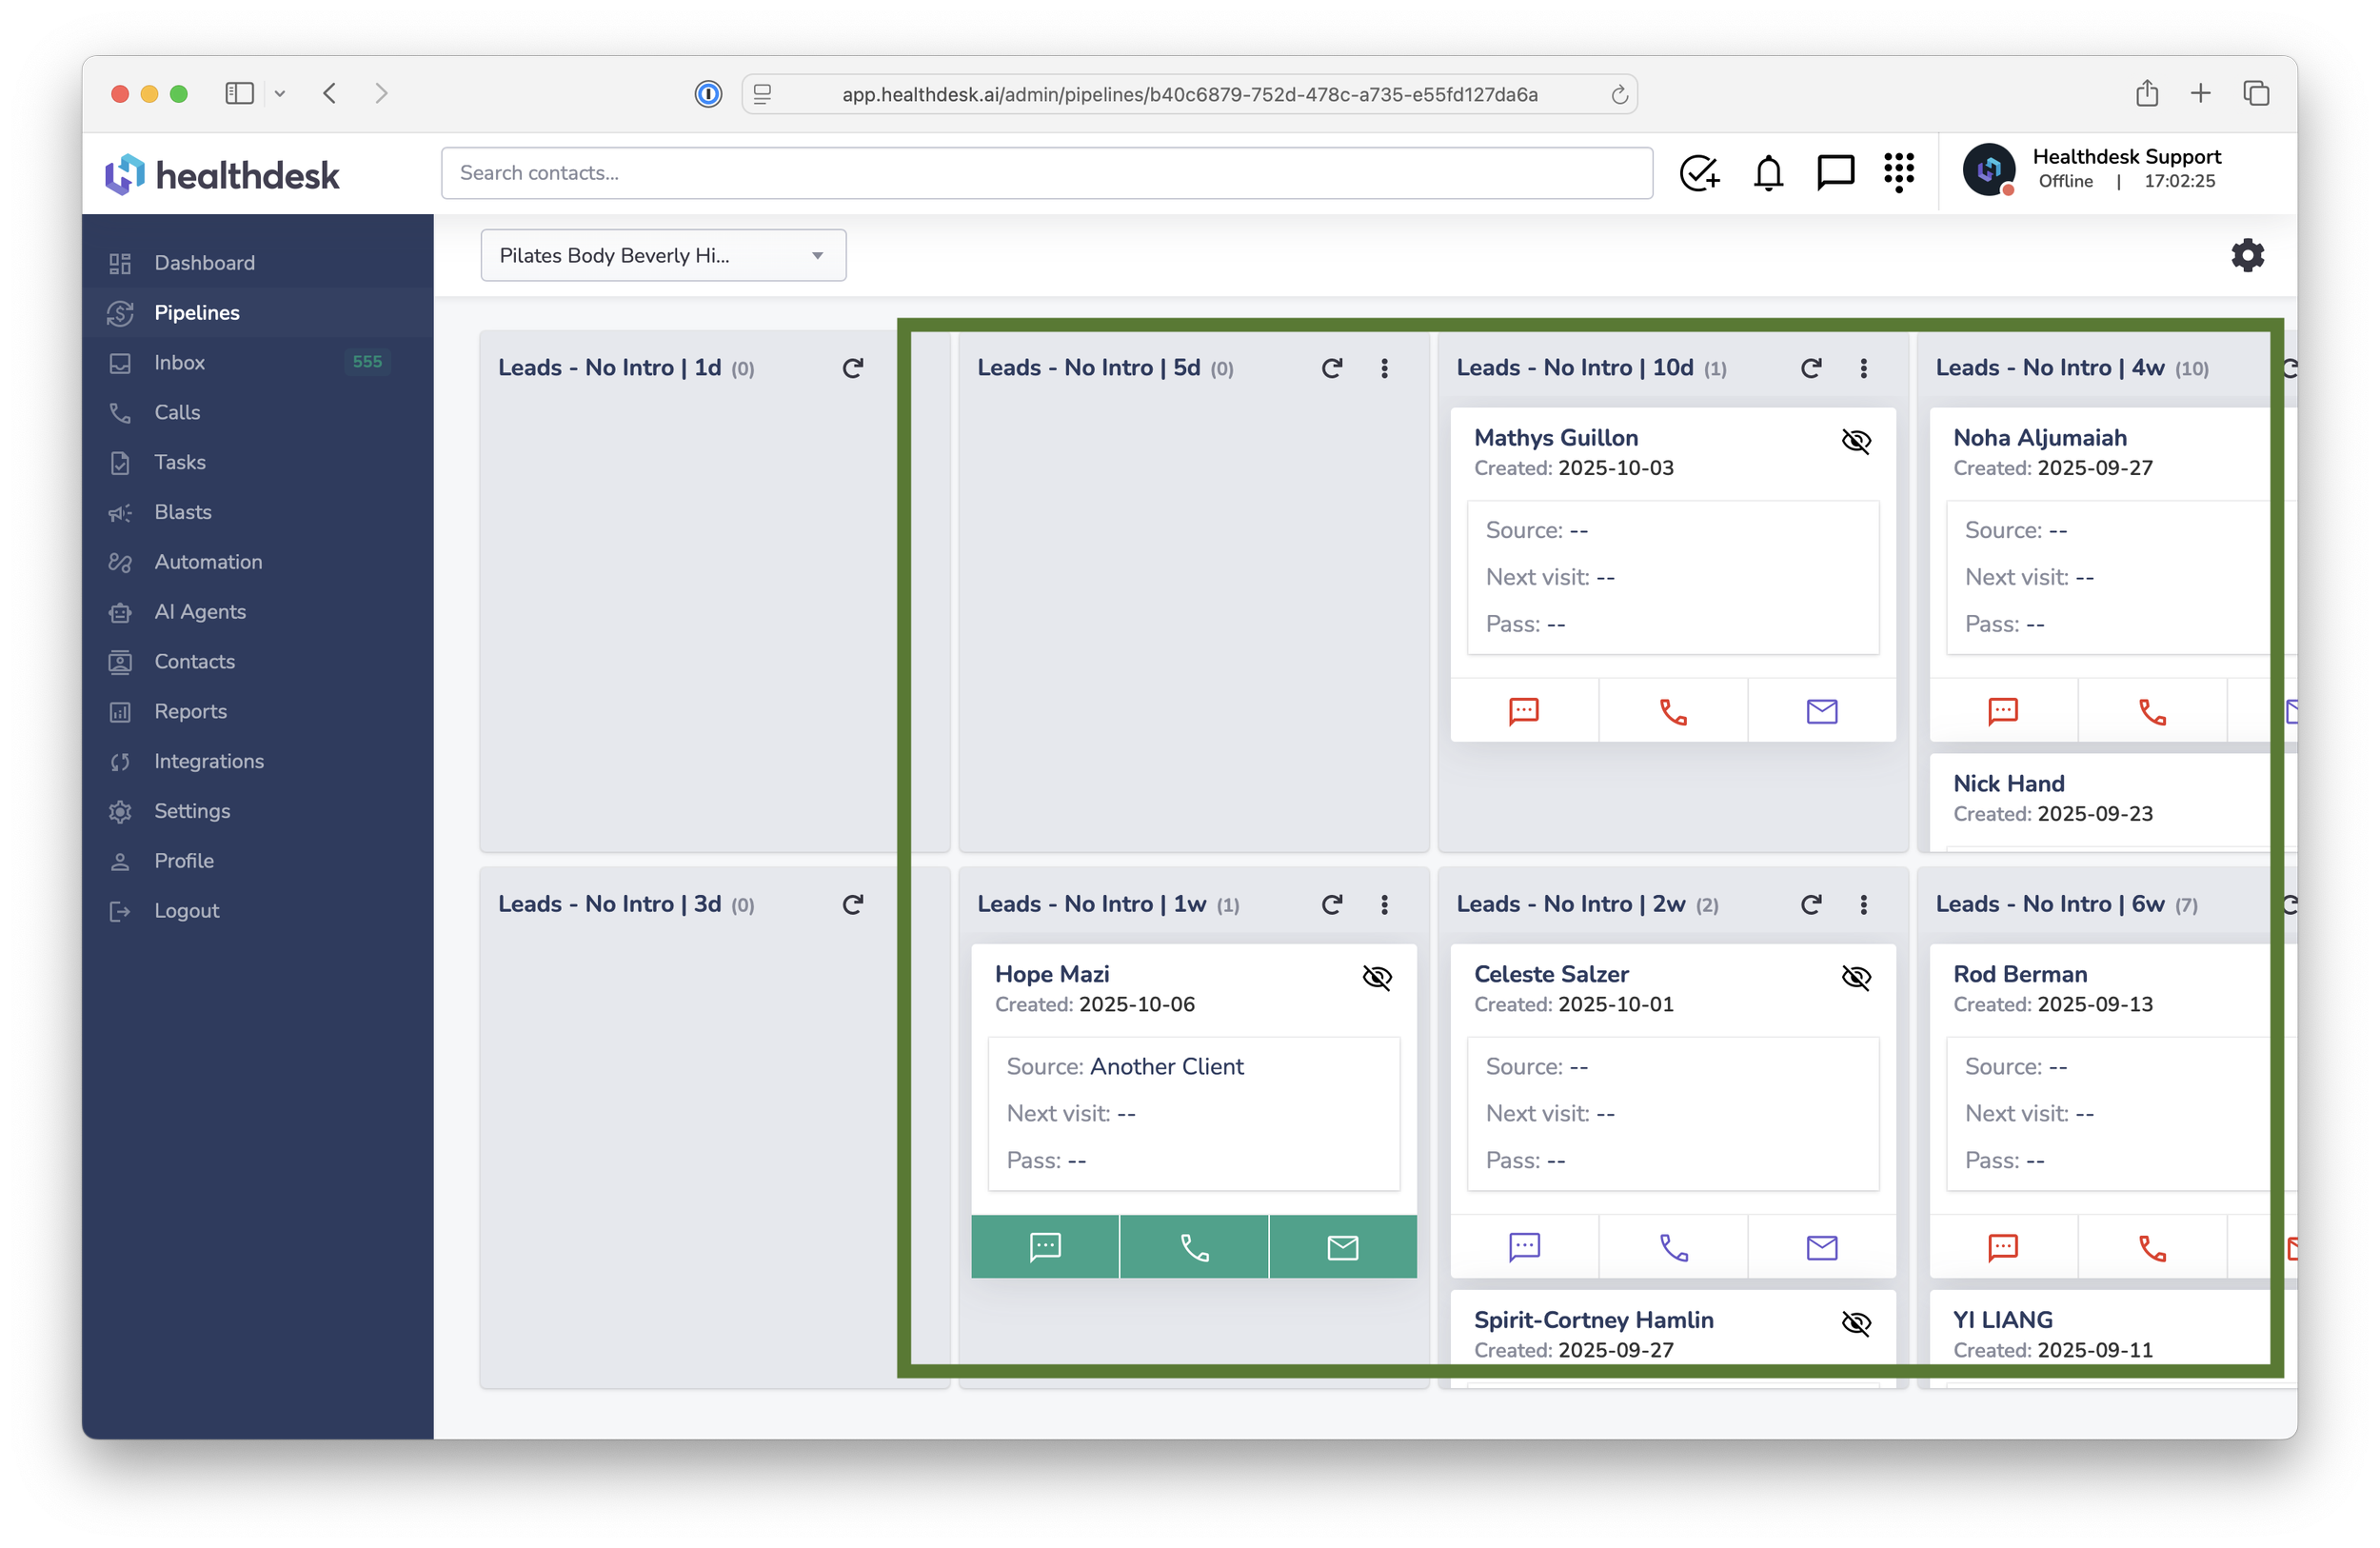This screenshot has height=1548, width=2380.
Task: Send SMS to Hope Mazi
Action: point(1044,1247)
